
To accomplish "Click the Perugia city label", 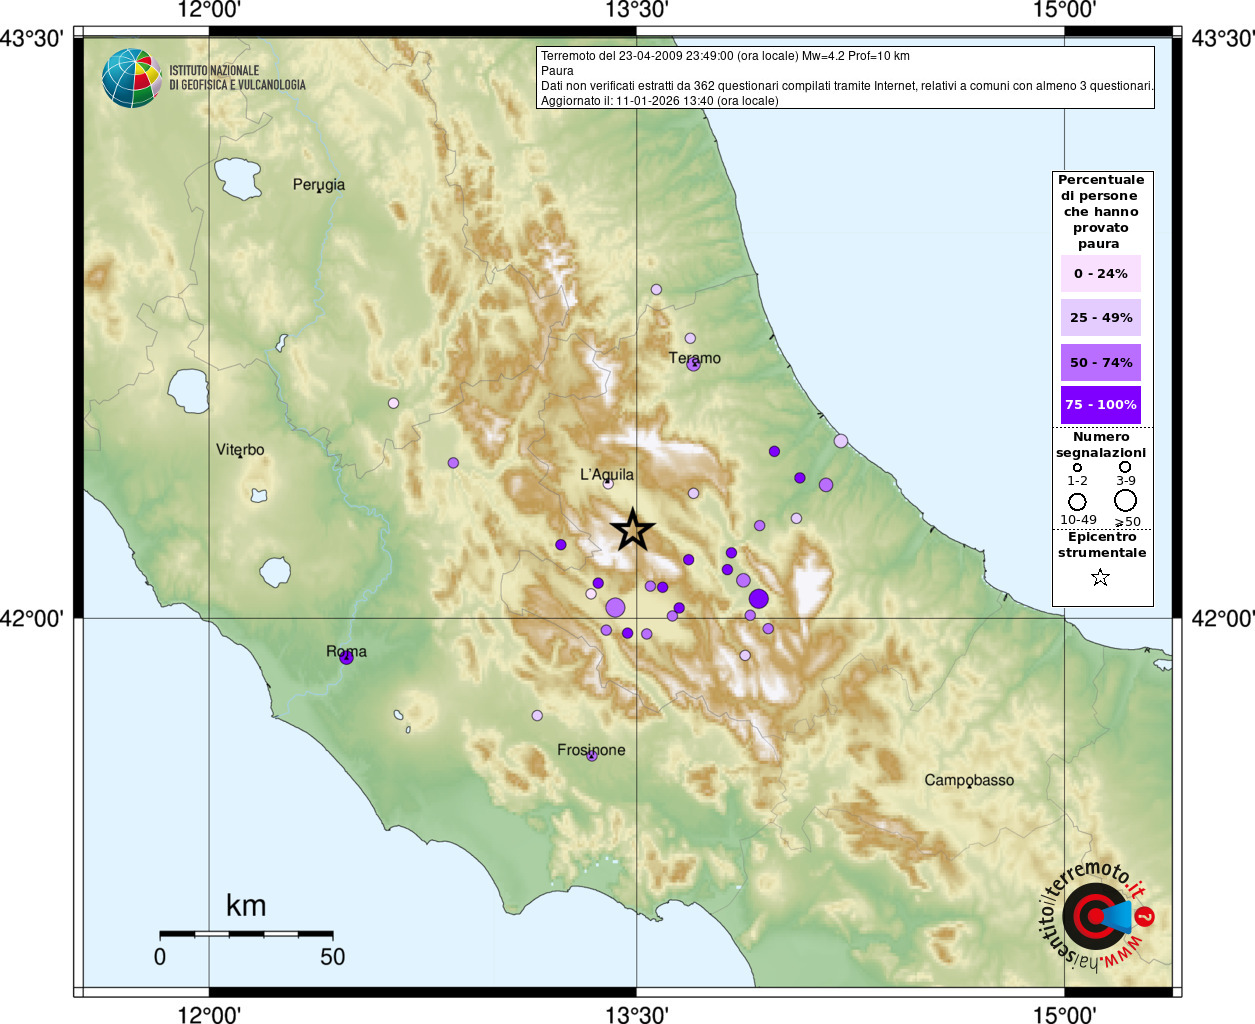I will pyautogui.click(x=319, y=185).
